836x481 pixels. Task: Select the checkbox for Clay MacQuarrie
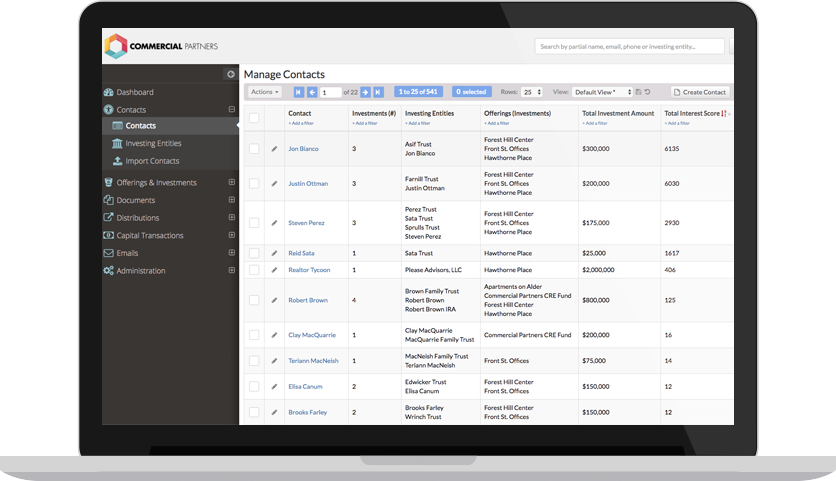(254, 335)
